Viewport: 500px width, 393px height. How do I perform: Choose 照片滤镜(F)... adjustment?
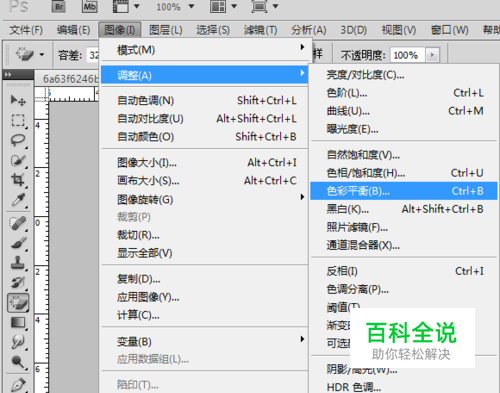pyautogui.click(x=404, y=227)
